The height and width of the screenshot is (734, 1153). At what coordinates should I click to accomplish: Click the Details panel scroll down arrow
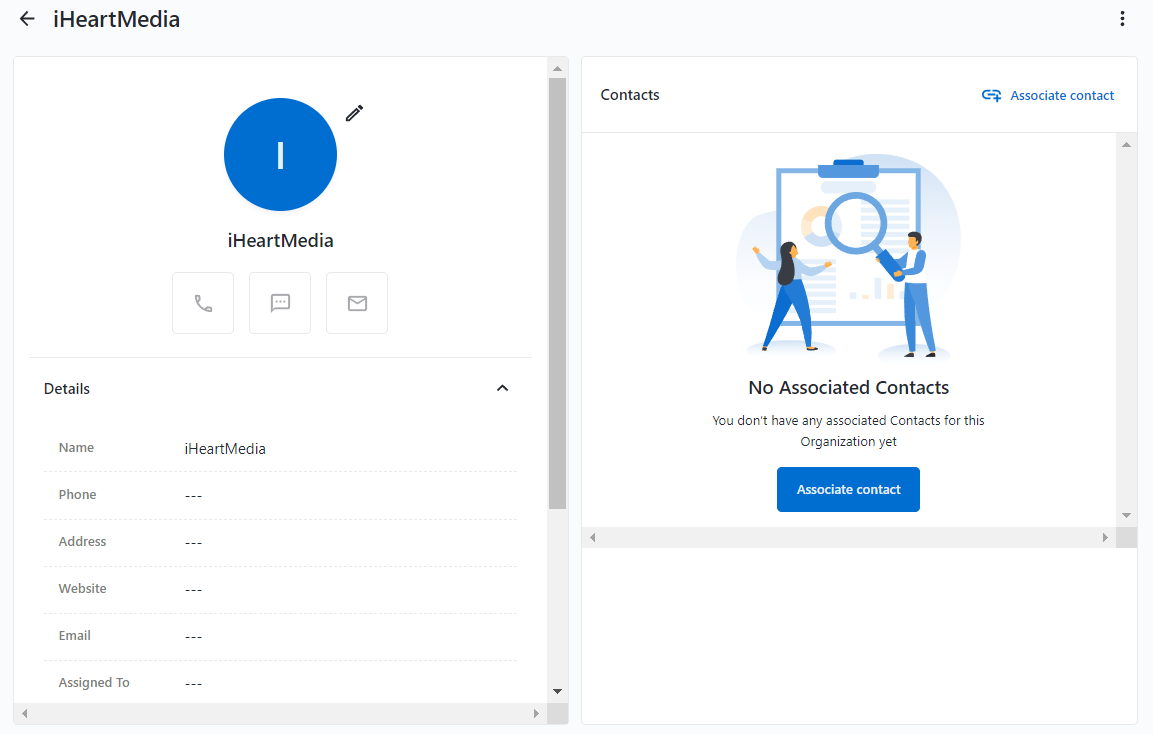coord(557,691)
